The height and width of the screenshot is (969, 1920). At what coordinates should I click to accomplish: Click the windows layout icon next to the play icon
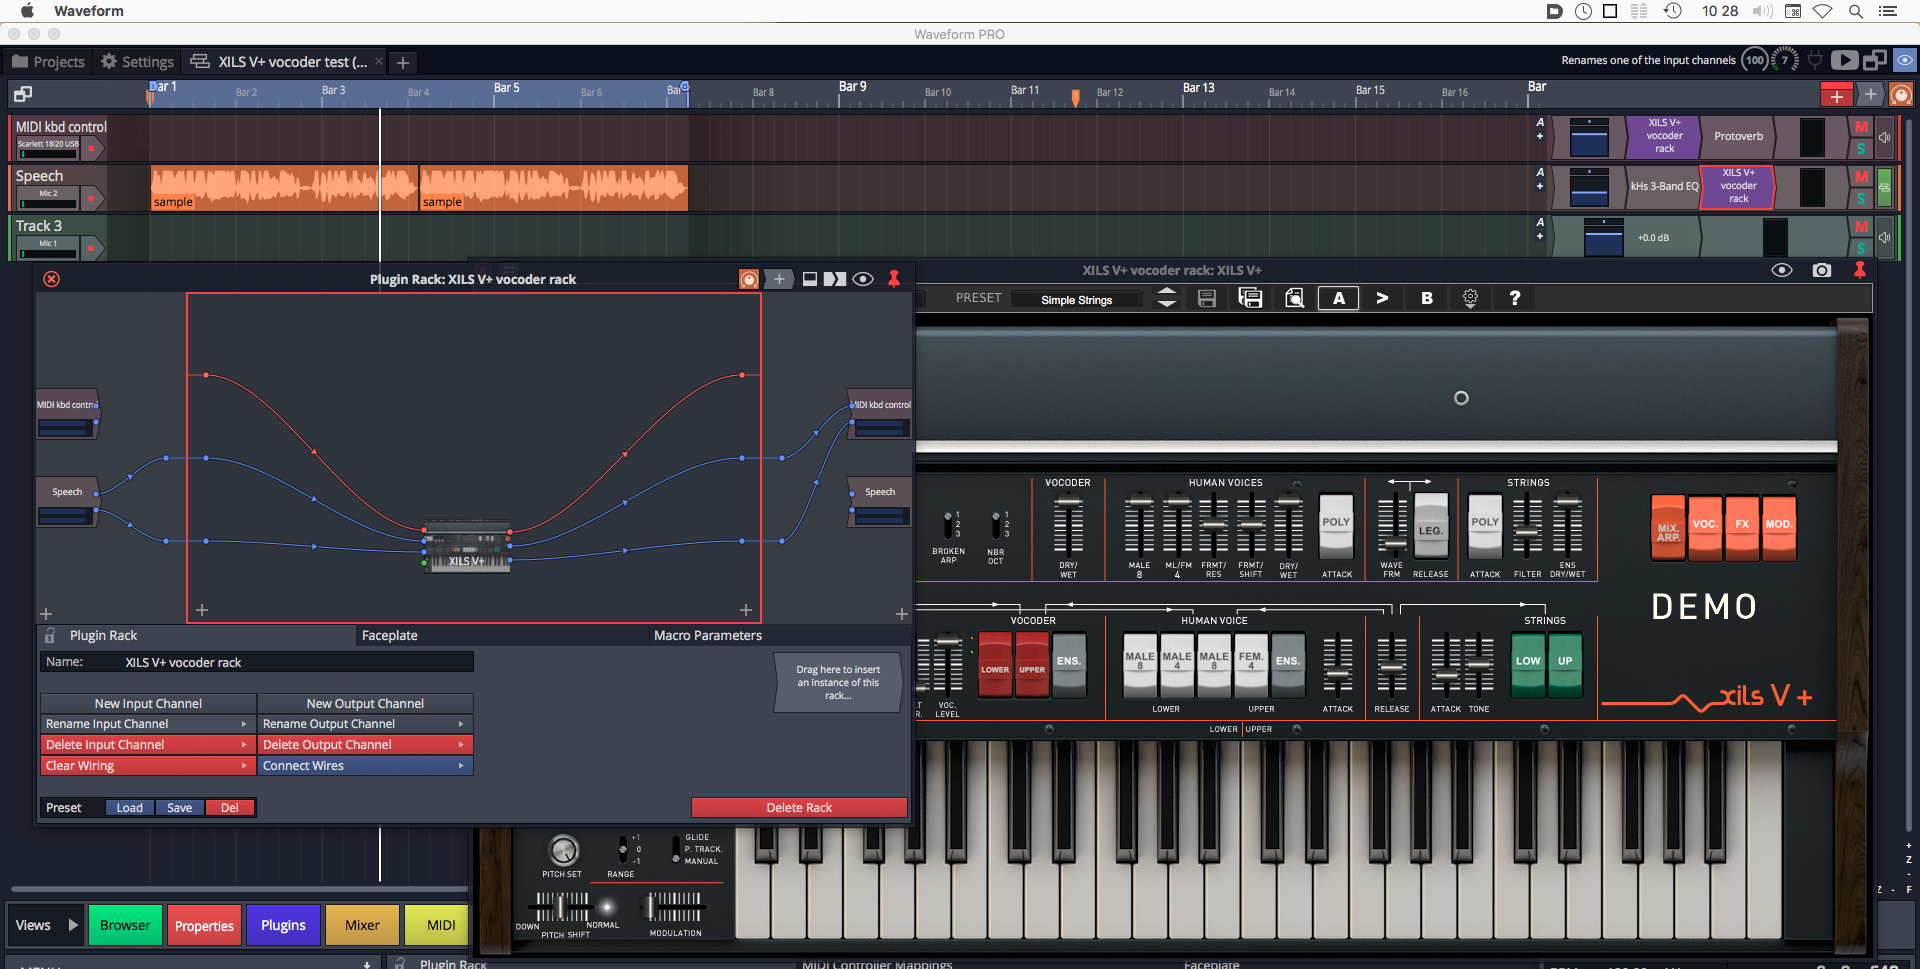click(x=1875, y=60)
